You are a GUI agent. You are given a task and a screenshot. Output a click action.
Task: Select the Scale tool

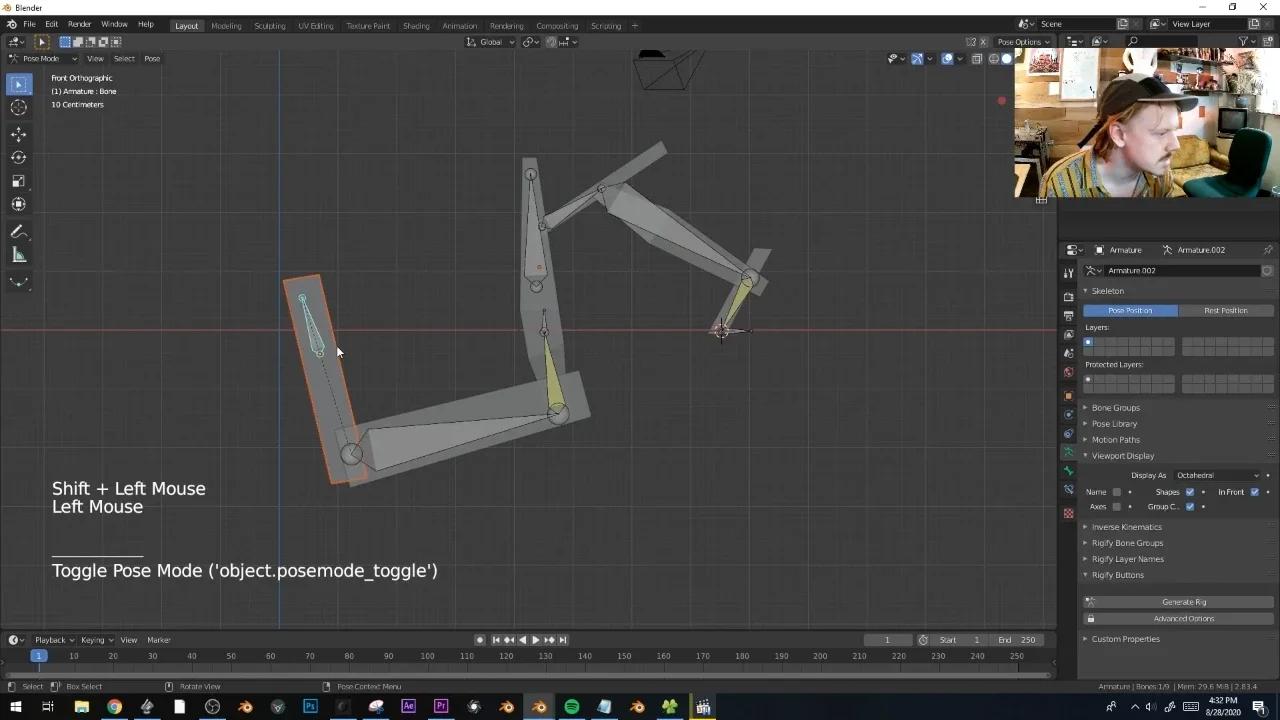pos(18,181)
